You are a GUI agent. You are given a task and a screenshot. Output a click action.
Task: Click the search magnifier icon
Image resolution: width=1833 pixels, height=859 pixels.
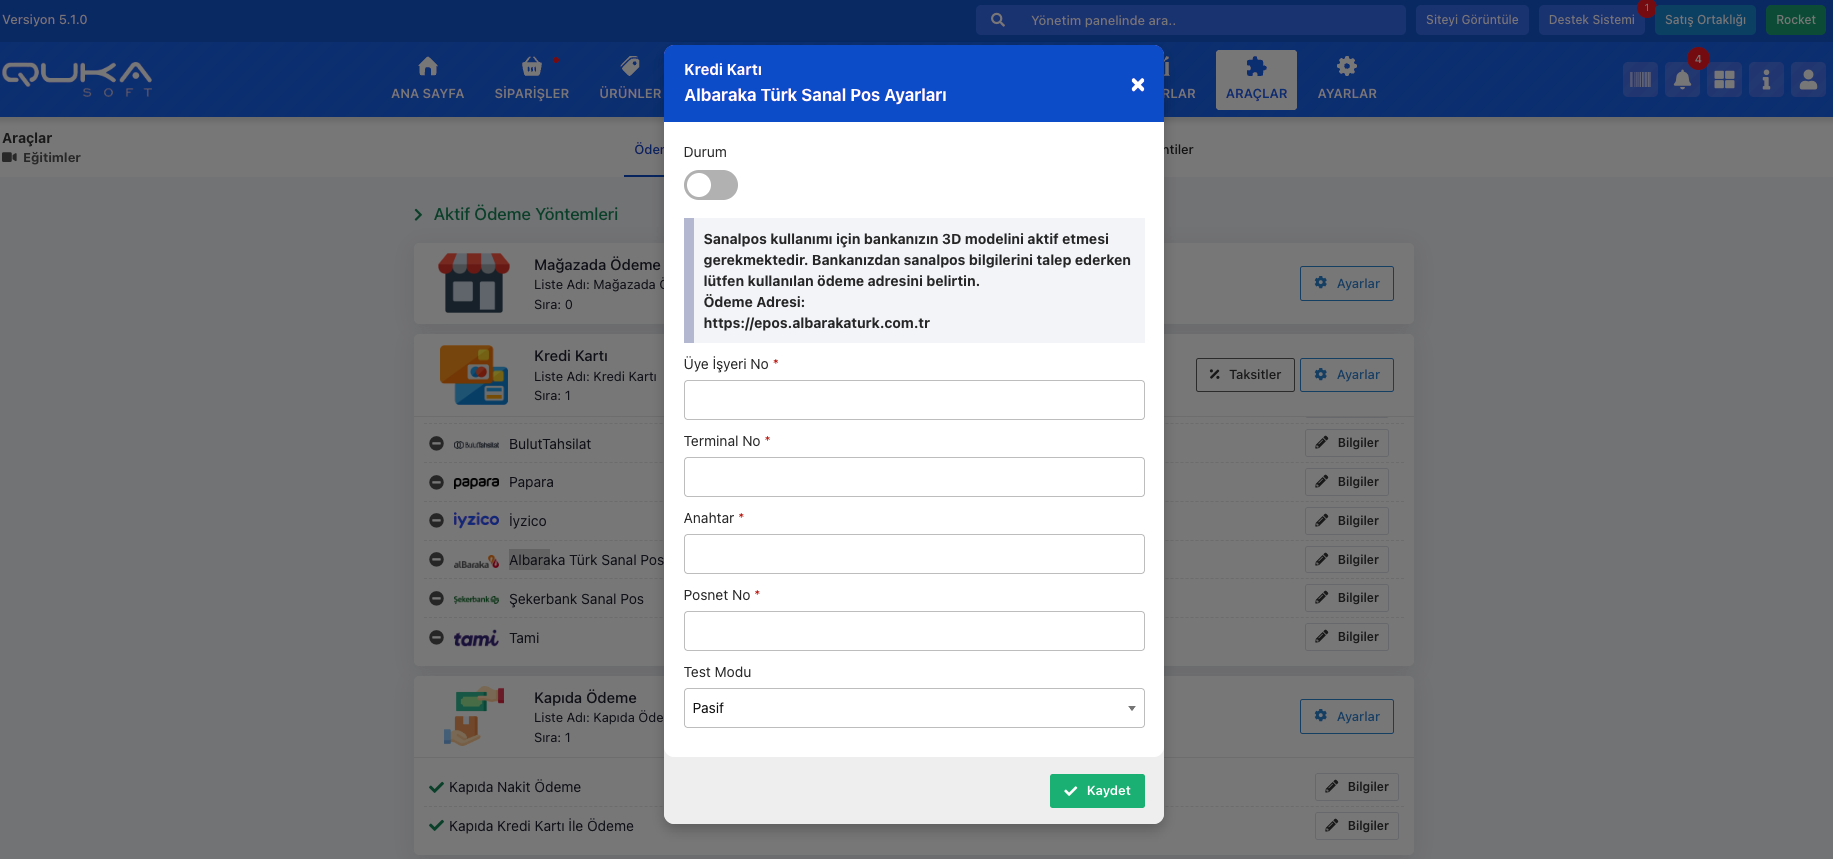(x=997, y=20)
